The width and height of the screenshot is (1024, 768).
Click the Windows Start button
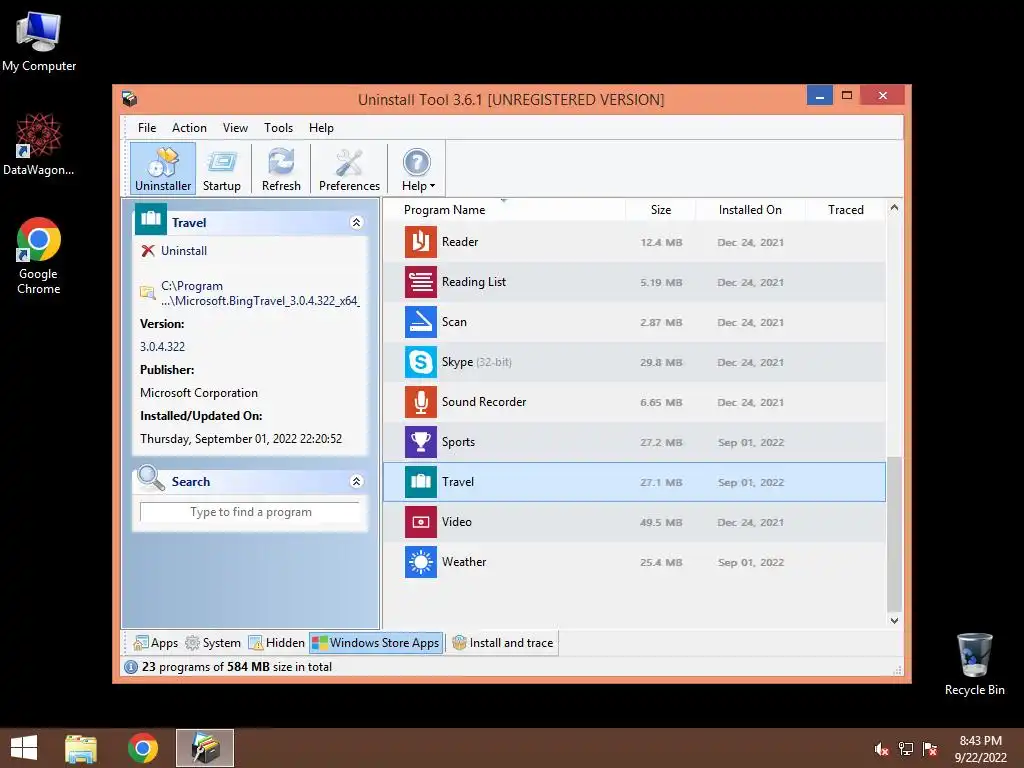coord(24,748)
